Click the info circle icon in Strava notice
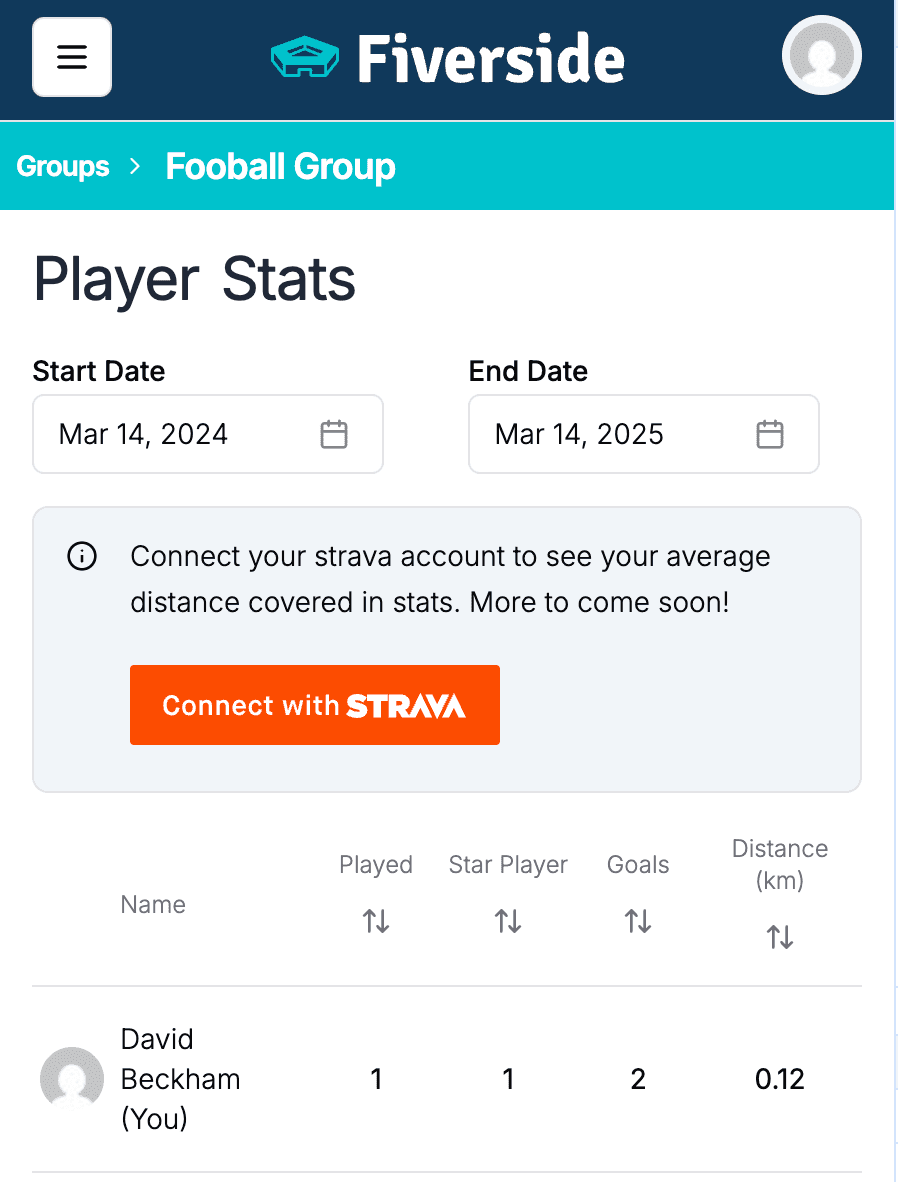Viewport: 898px width, 1182px height. [x=82, y=556]
